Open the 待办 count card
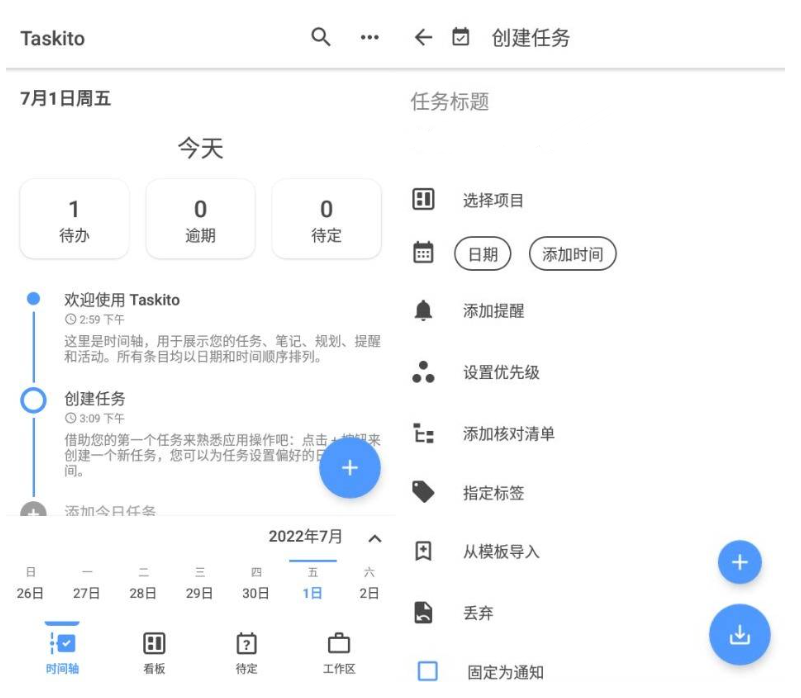Image resolution: width=801 pixels, height=698 pixels. (x=74, y=219)
